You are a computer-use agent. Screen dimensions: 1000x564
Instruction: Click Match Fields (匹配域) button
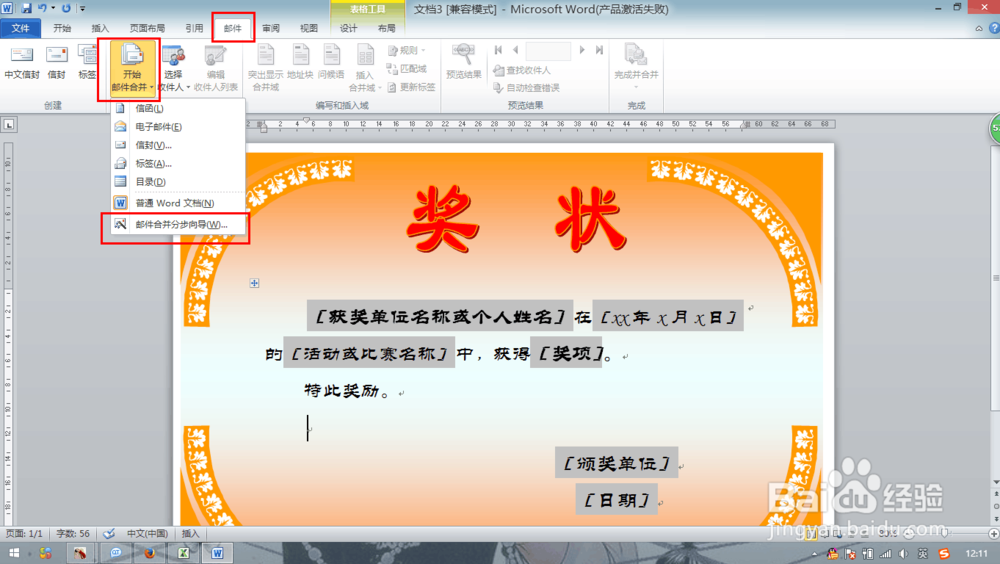tap(406, 68)
